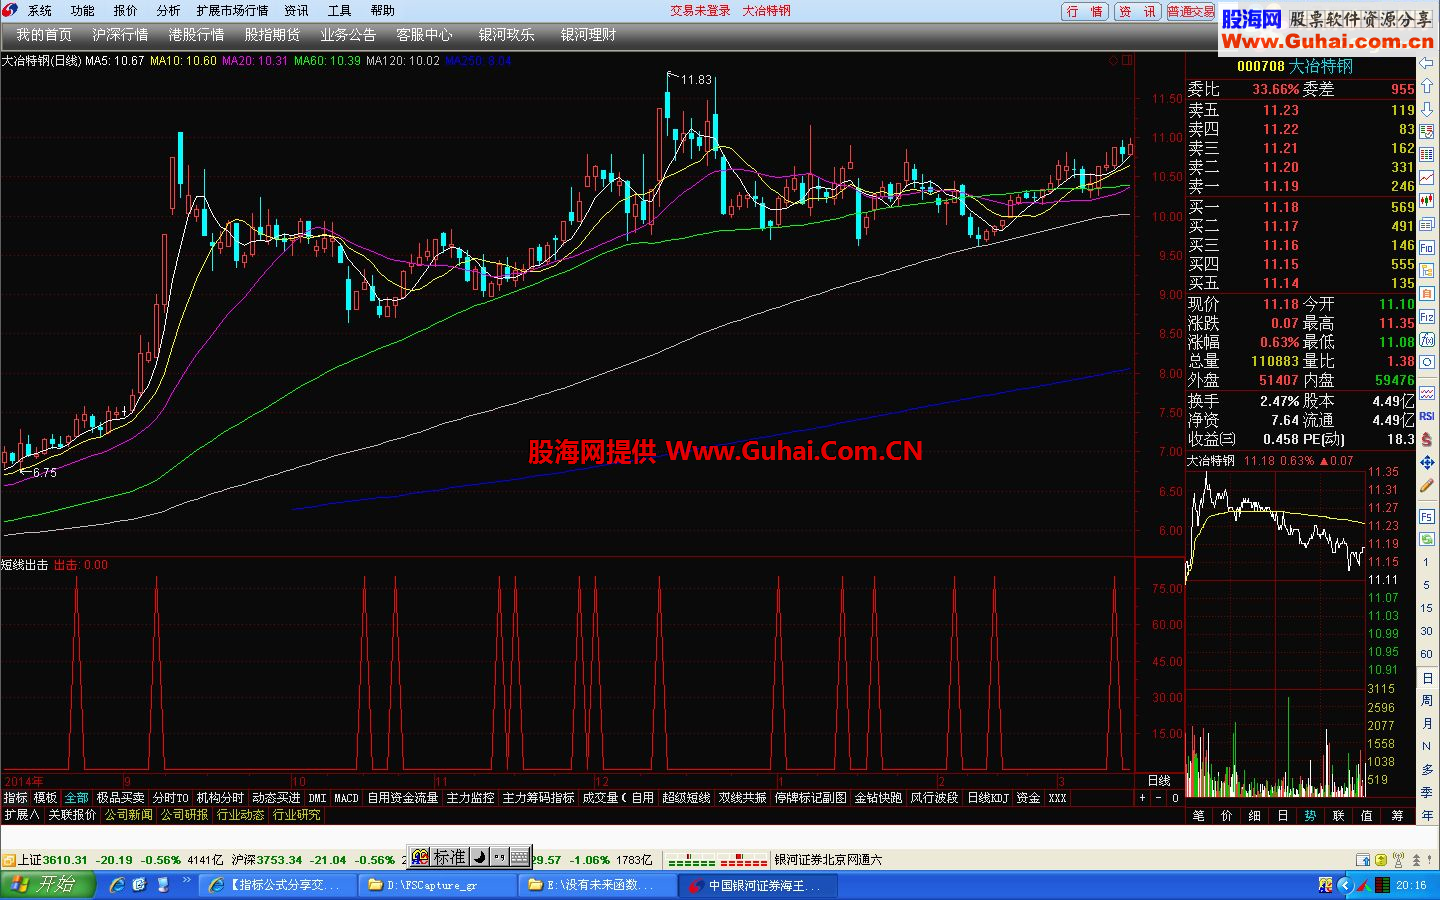Click the blue four-way move arrows icon
Screen dimensions: 1440x900
pos(1427,463)
